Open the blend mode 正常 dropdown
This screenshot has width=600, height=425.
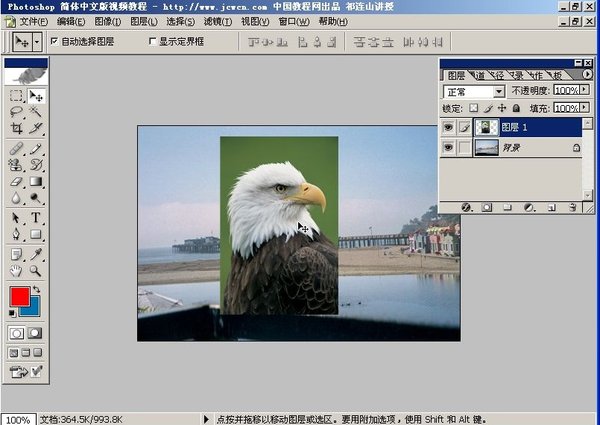498,91
